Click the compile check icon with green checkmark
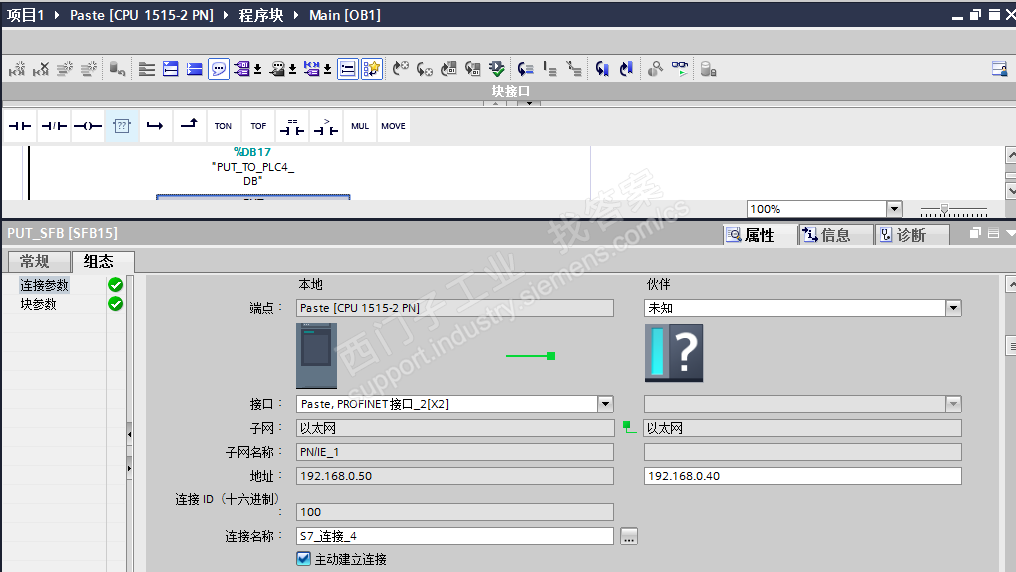Screen dimensions: 1016x572 [x=497, y=69]
